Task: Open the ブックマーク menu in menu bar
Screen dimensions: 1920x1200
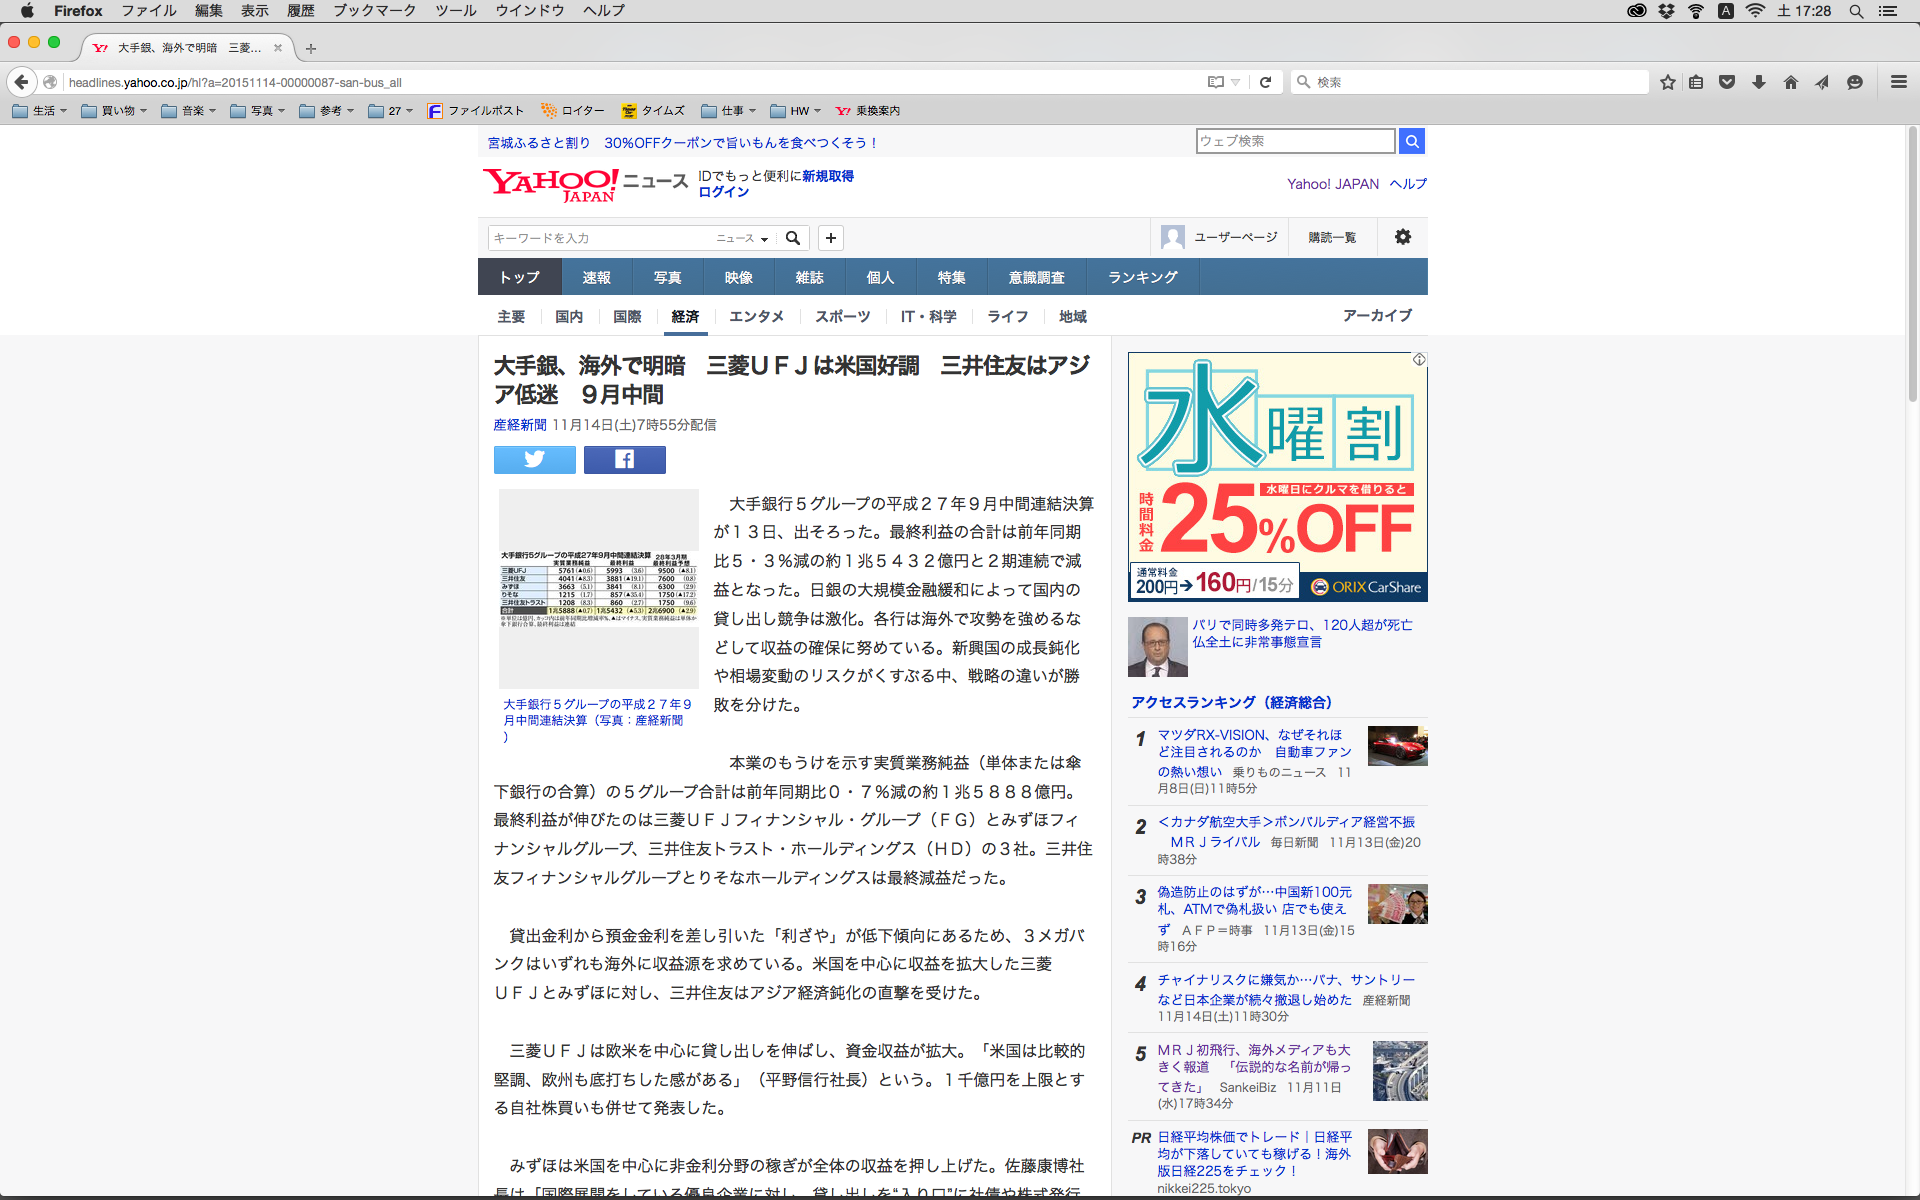Action: coord(374,11)
